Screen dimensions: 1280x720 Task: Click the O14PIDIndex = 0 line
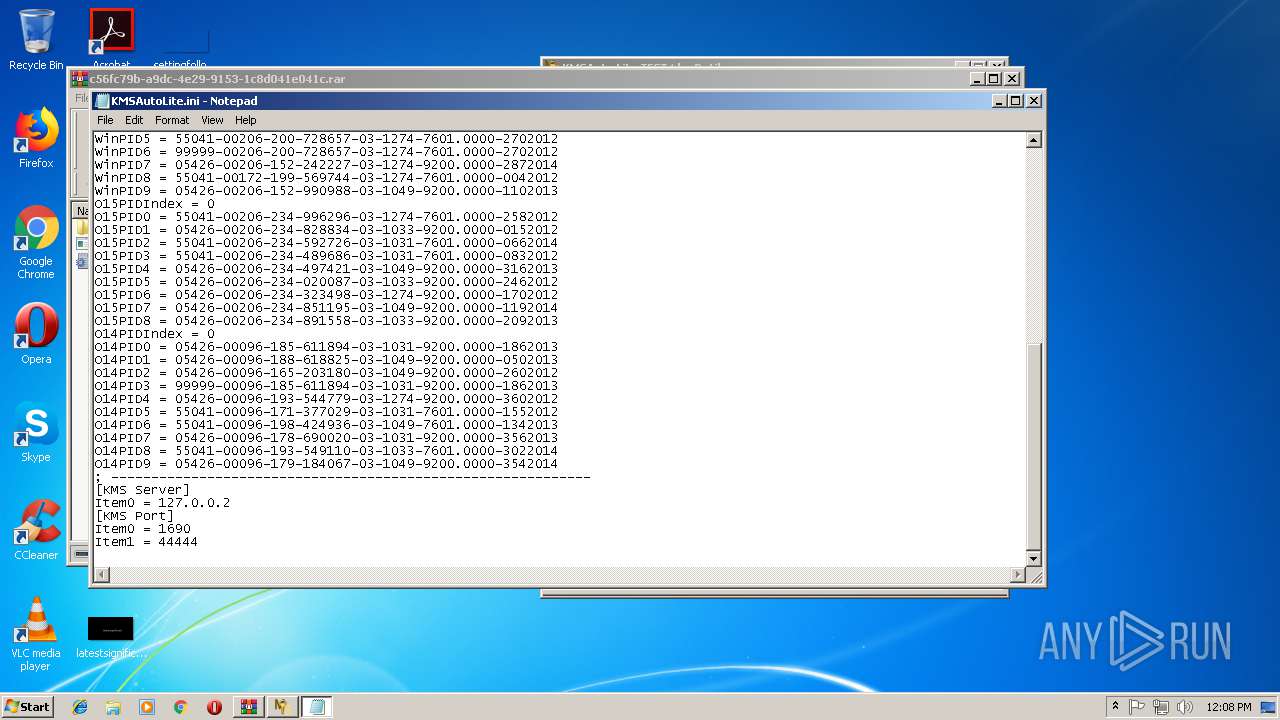pos(155,334)
